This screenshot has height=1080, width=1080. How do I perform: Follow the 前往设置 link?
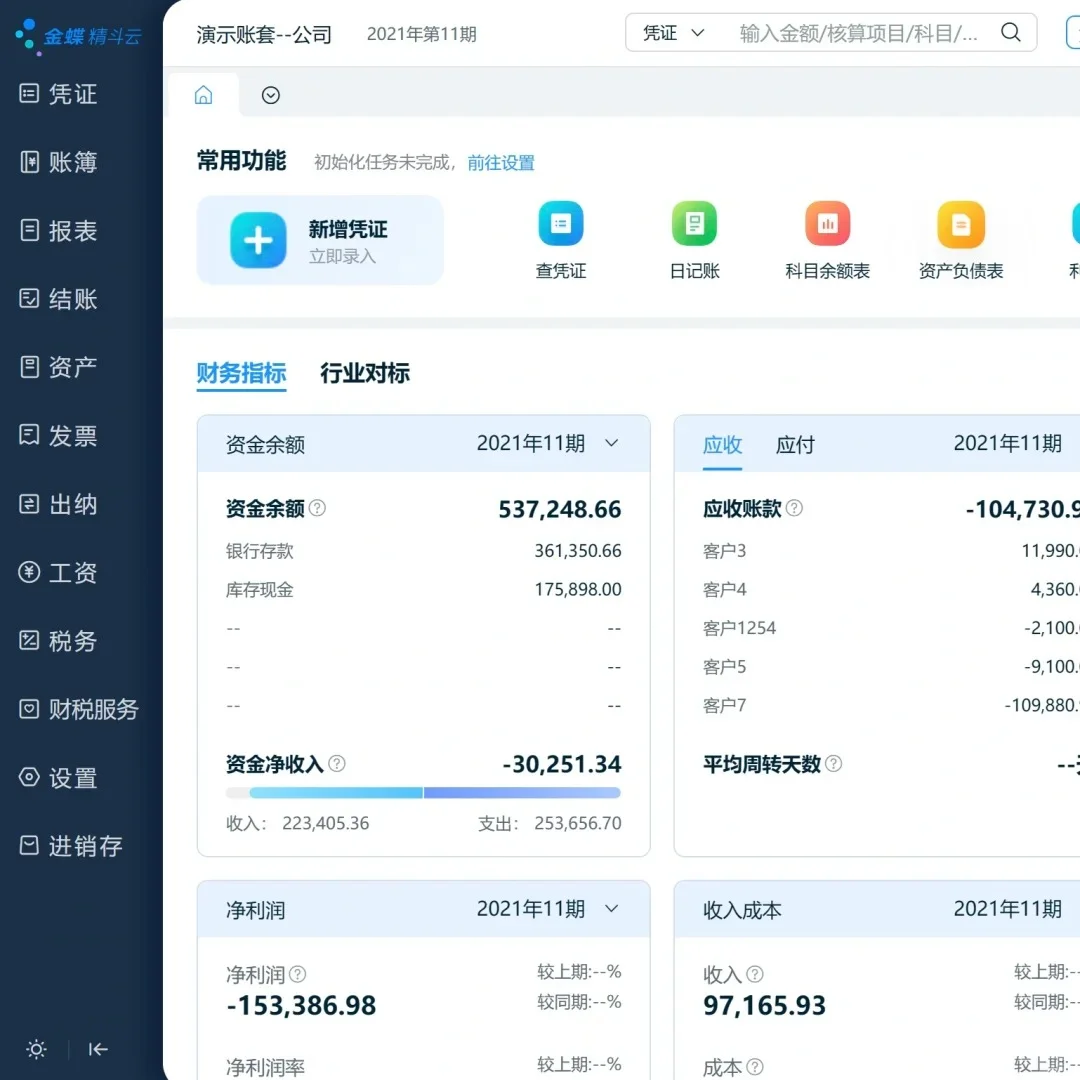pos(501,163)
